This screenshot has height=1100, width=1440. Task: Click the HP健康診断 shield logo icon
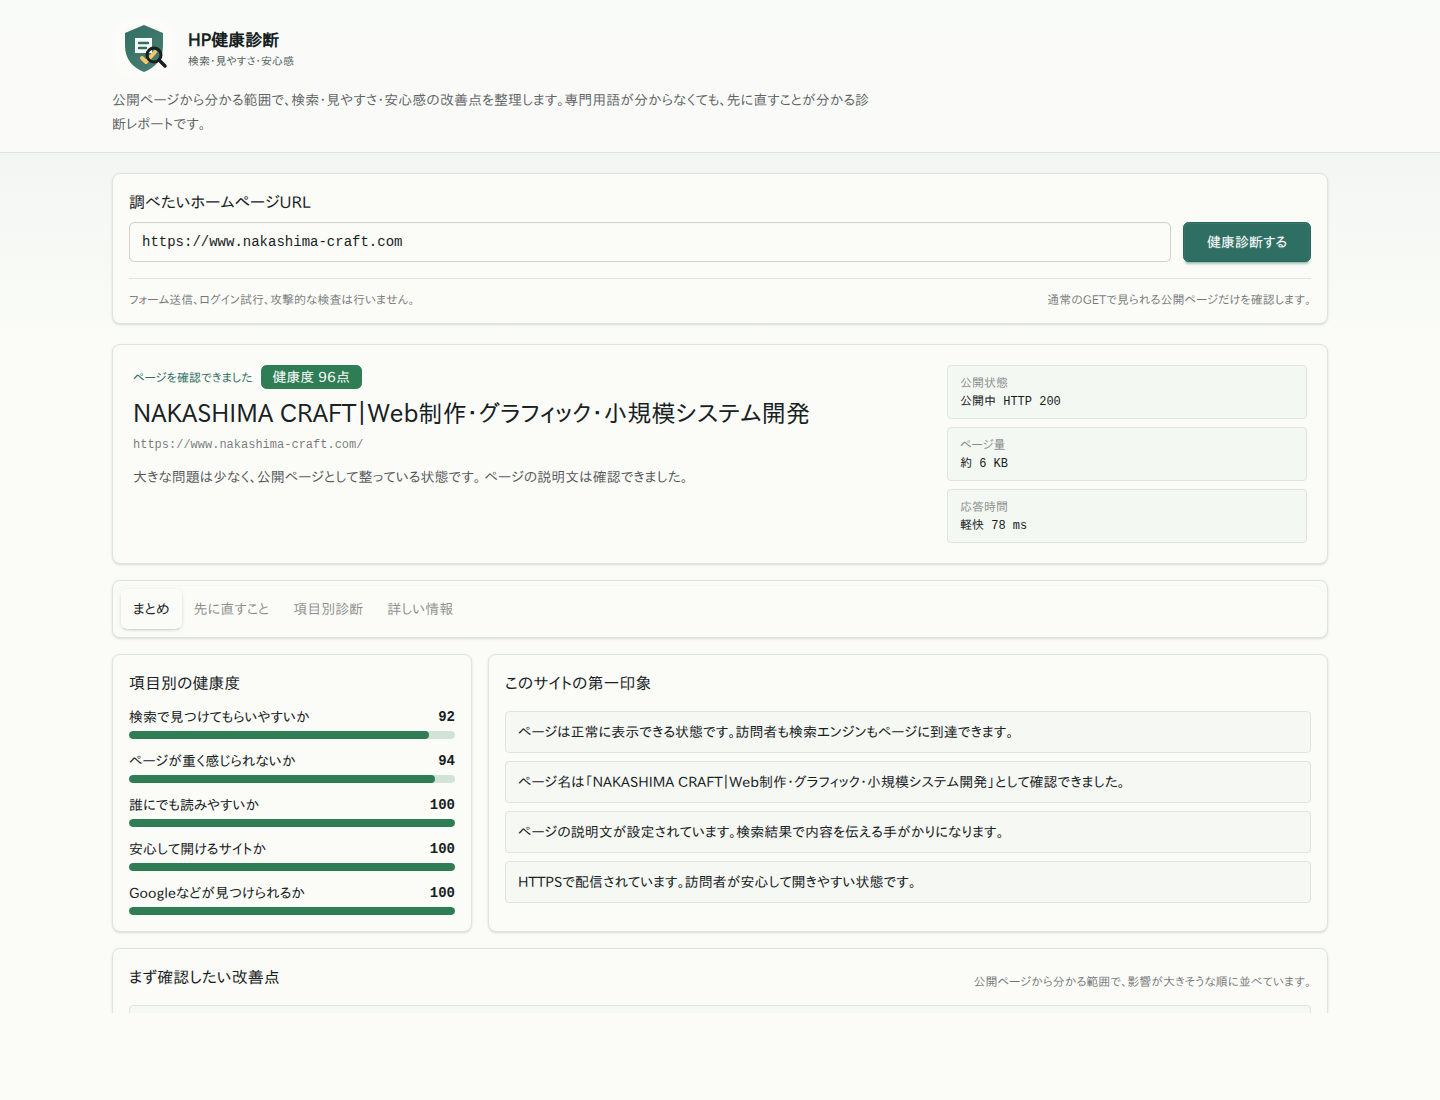tap(146, 48)
